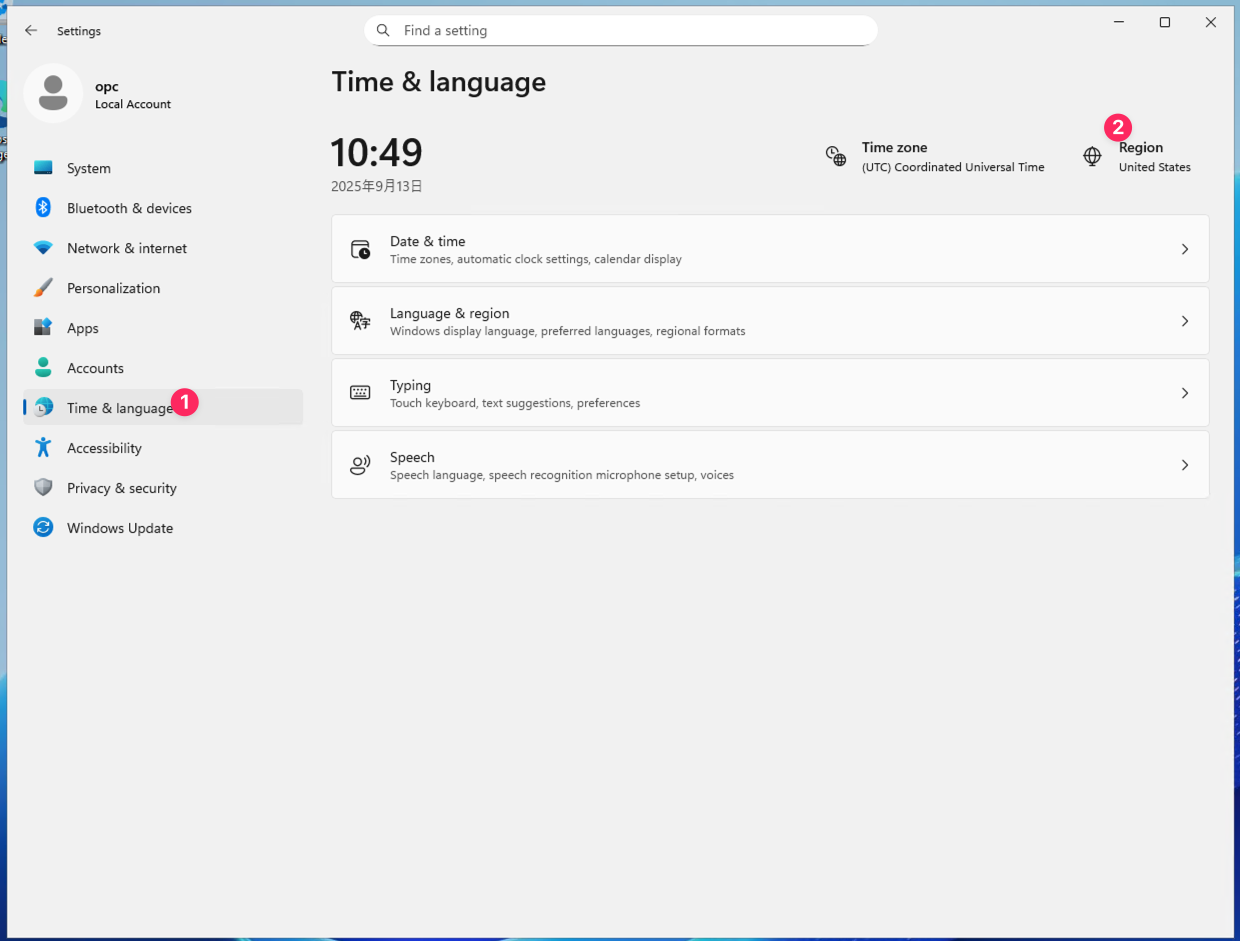Click the Accessibility figure icon
The image size is (1240, 941).
(x=43, y=448)
